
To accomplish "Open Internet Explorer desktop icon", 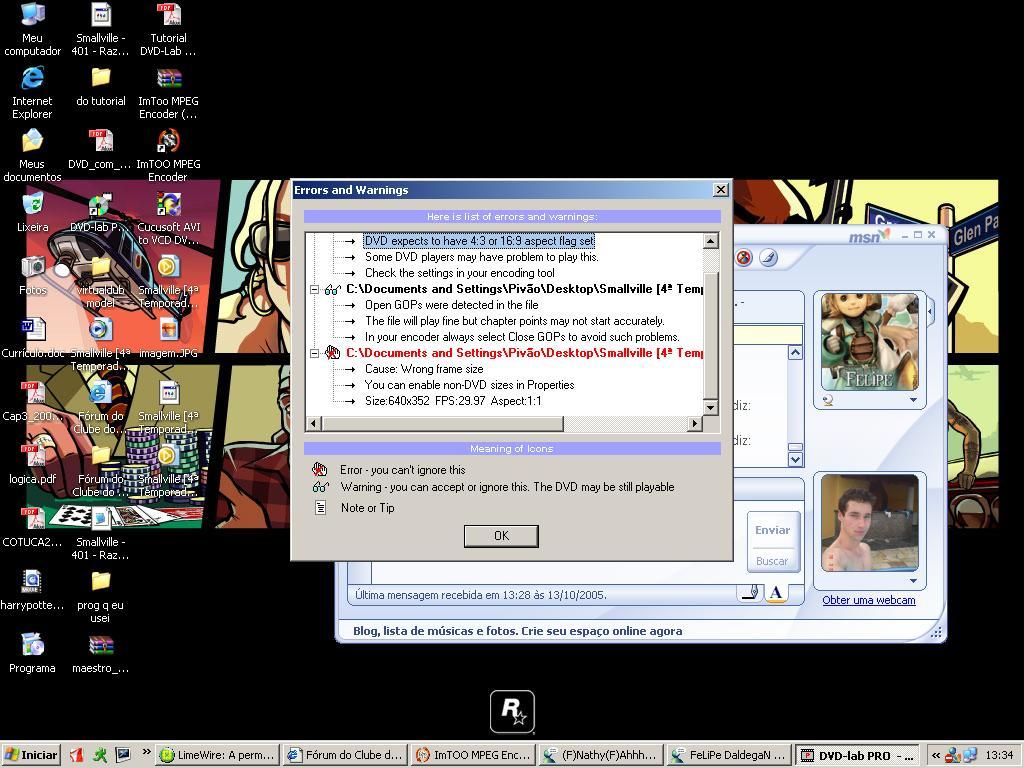I will coord(32,93).
